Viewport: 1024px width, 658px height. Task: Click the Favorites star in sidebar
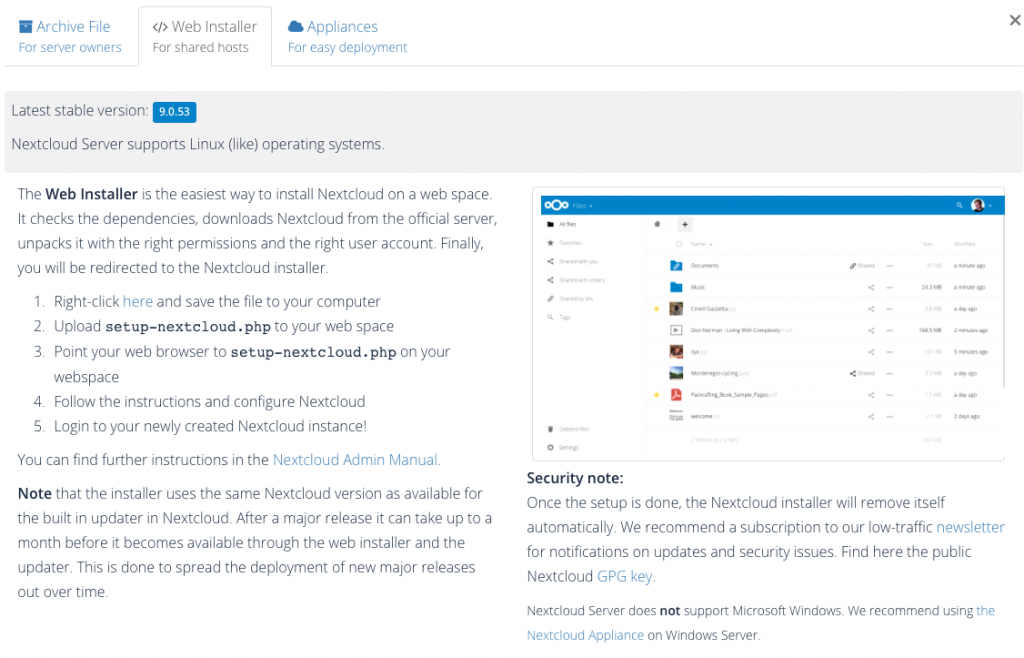click(551, 243)
